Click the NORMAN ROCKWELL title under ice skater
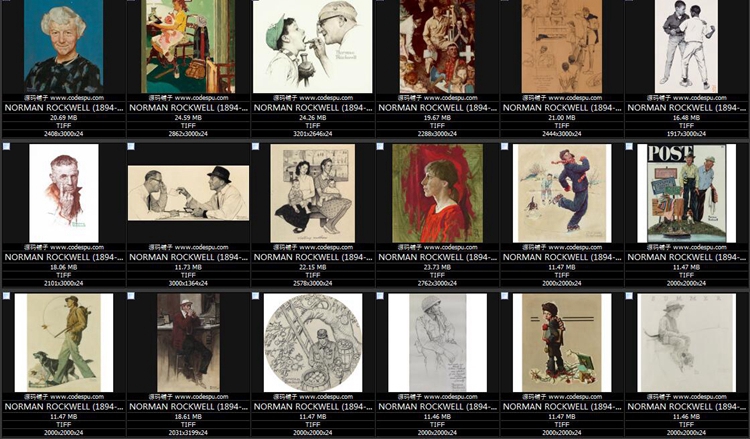750x439 pixels. 562,257
